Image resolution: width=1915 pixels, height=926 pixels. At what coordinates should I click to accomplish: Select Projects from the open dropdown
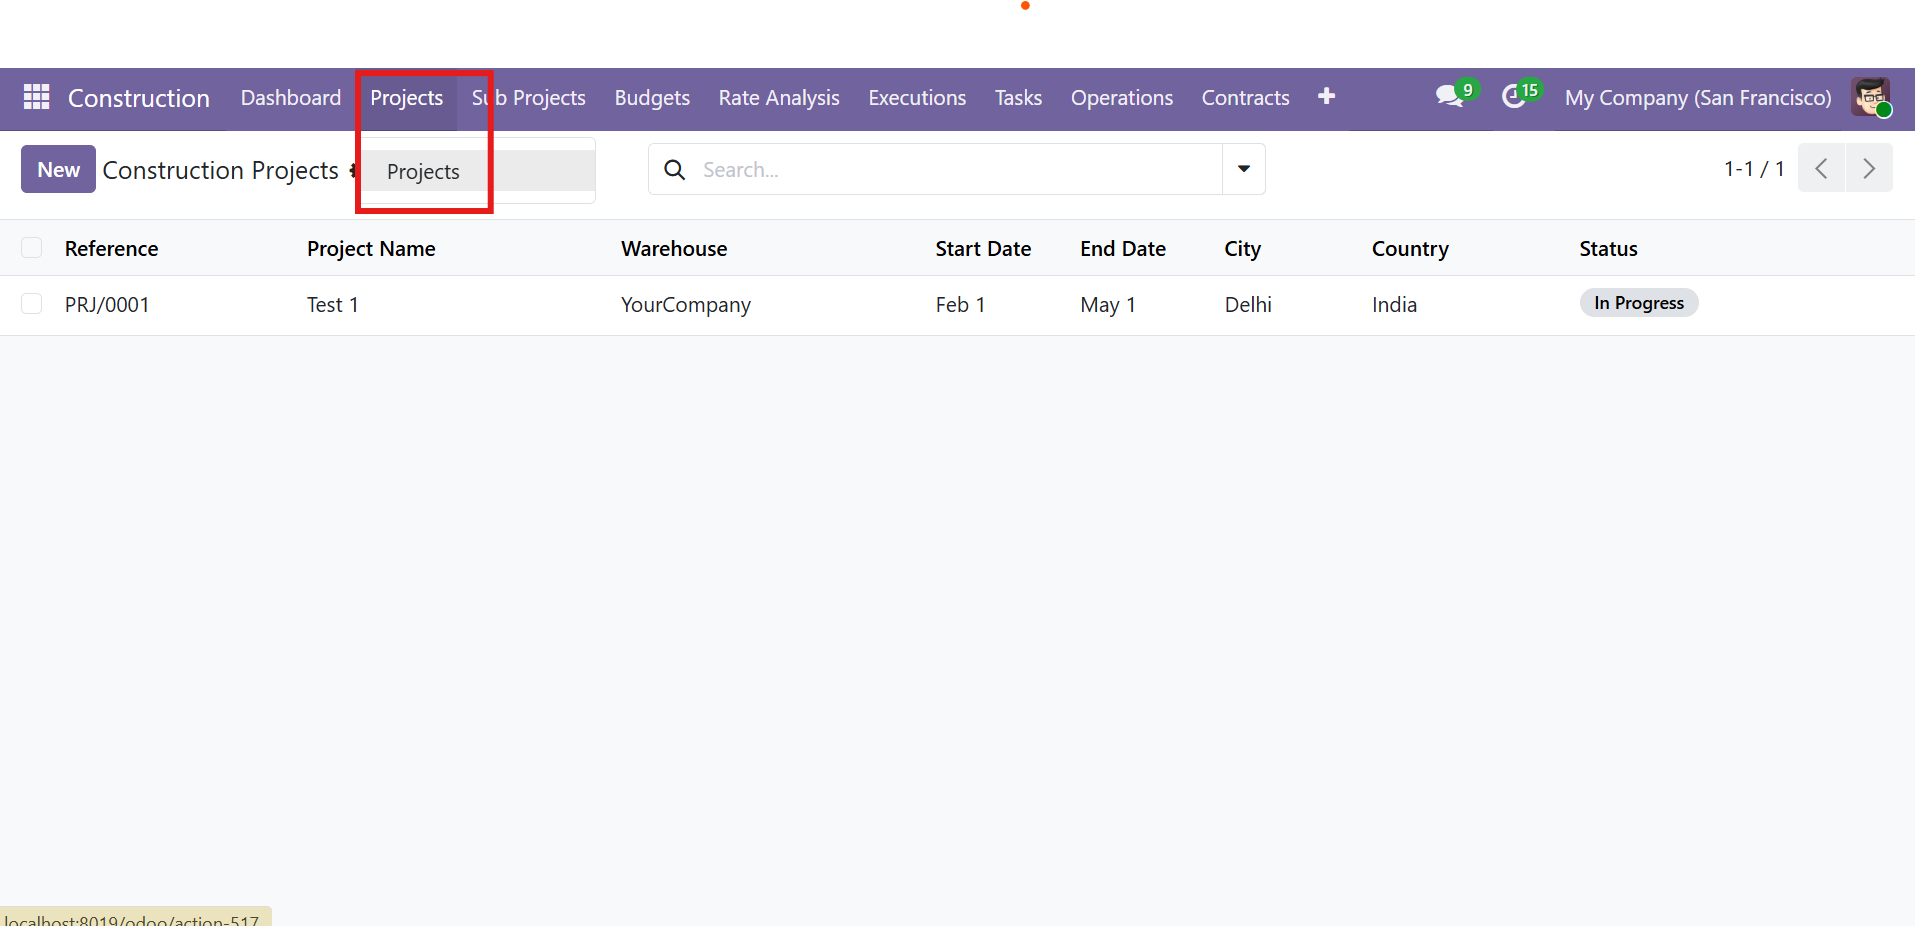(422, 171)
